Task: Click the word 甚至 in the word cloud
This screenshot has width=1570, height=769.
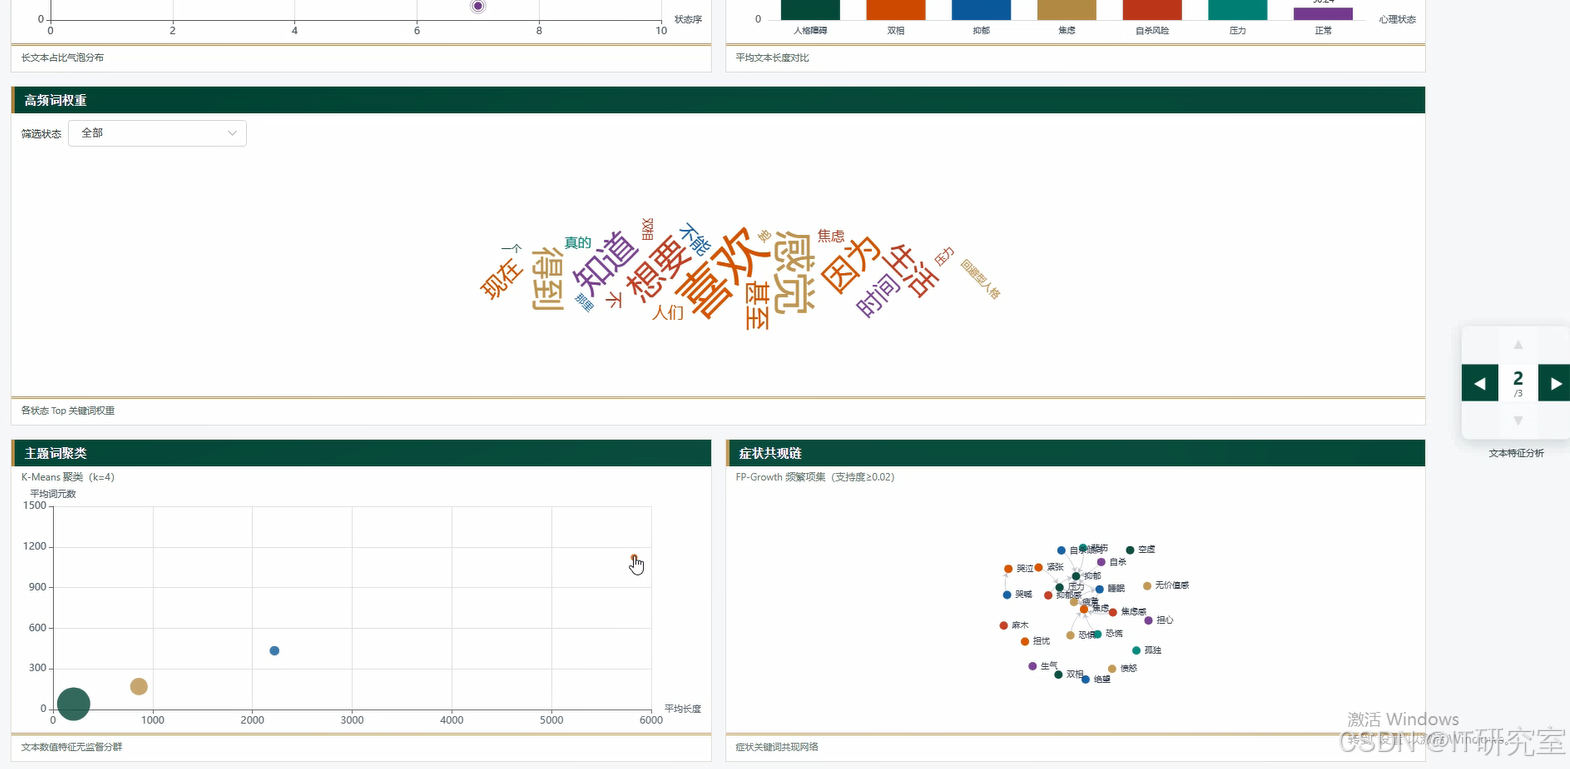Action: pyautogui.click(x=757, y=306)
